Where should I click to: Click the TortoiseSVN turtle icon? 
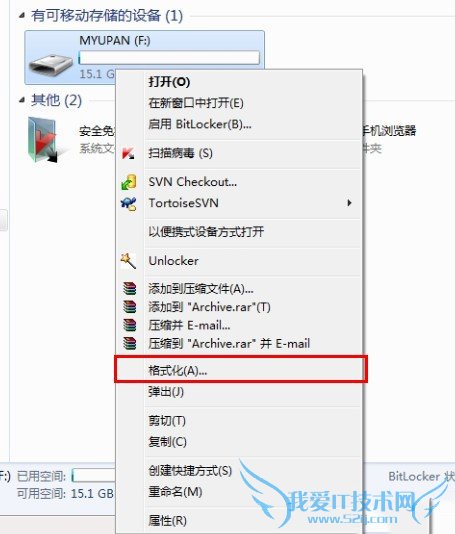129,204
